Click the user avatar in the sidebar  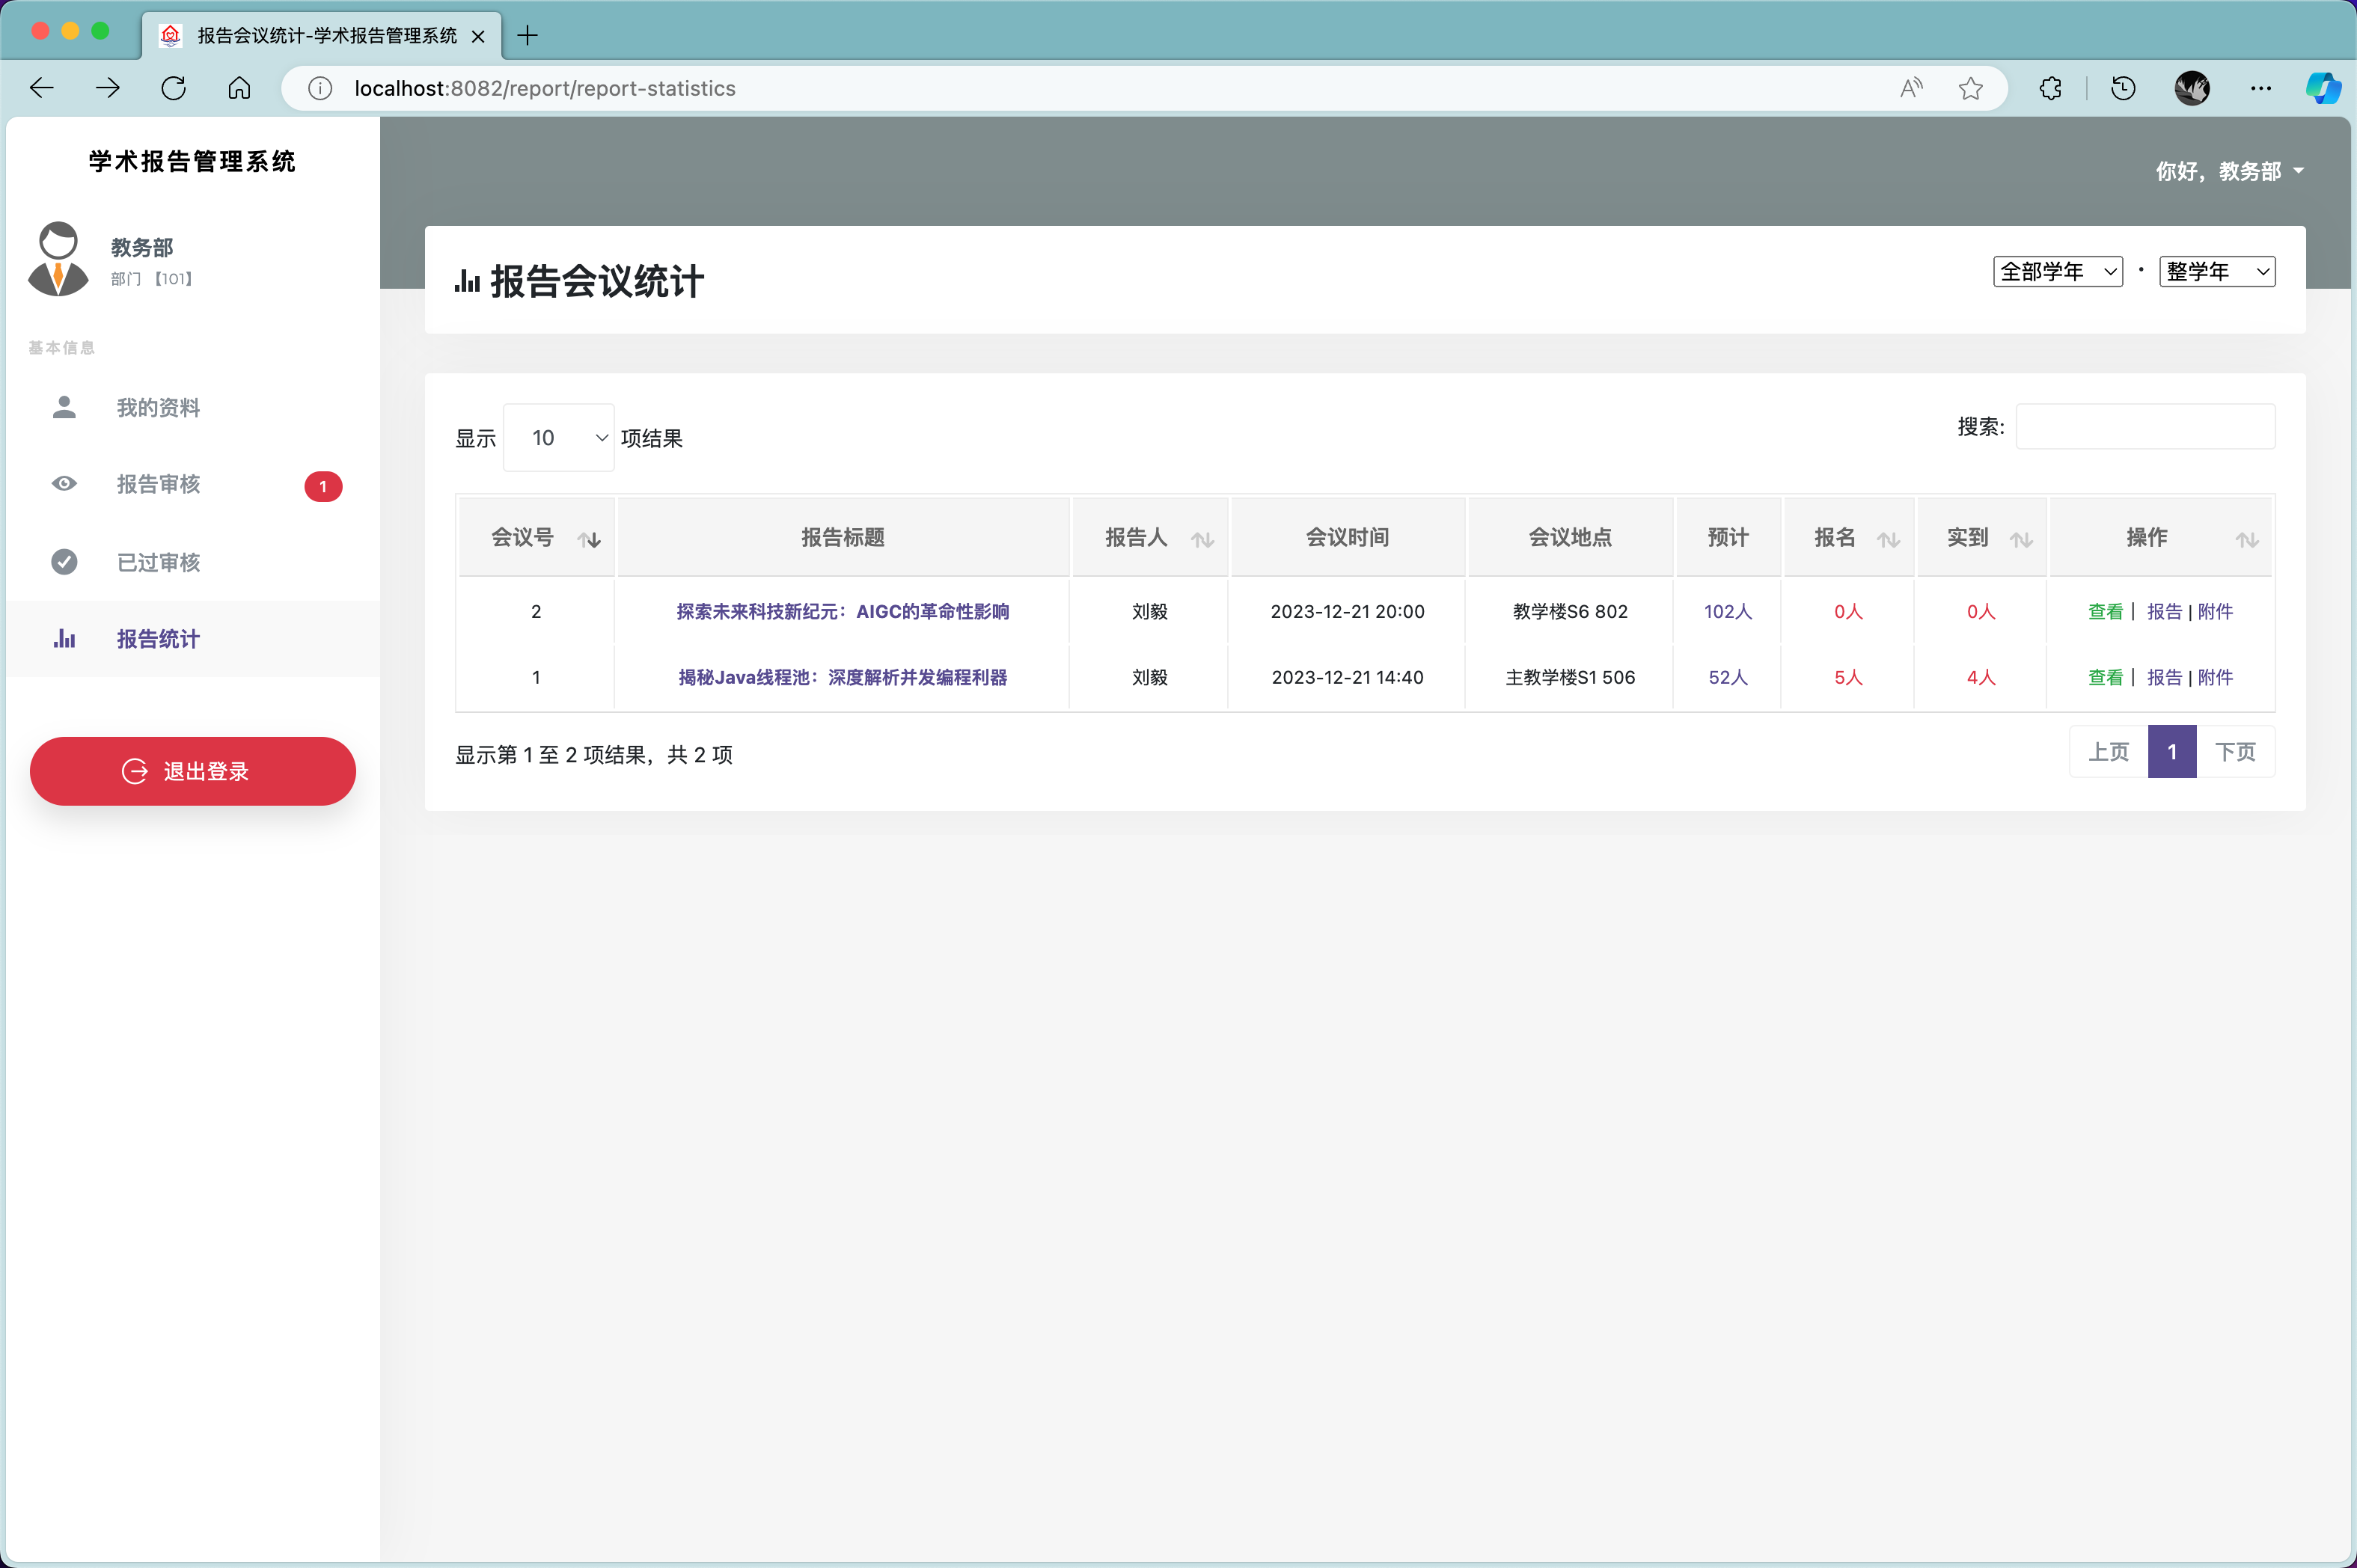[58, 259]
